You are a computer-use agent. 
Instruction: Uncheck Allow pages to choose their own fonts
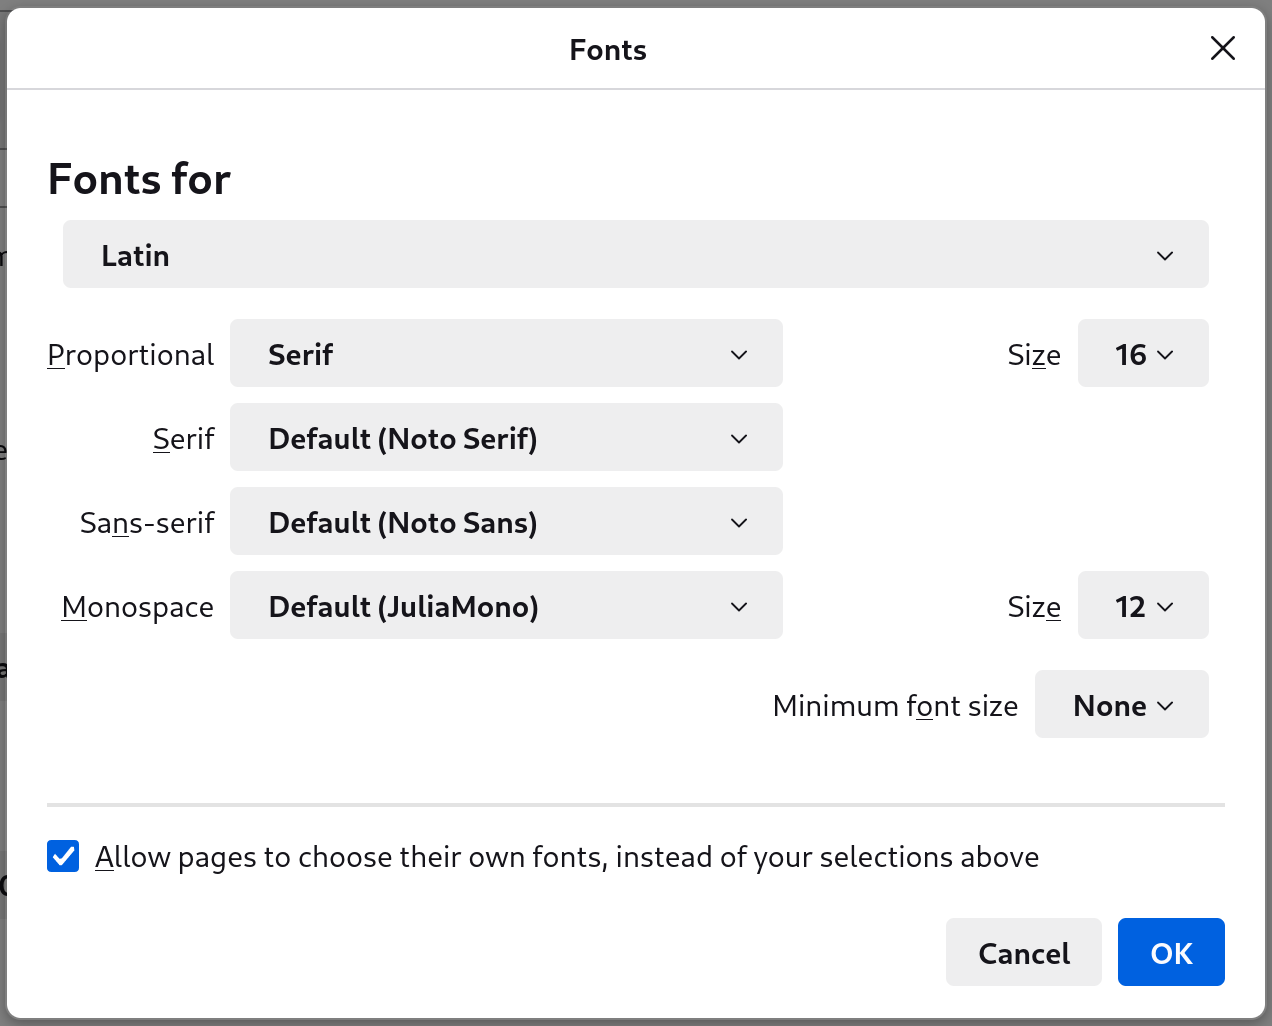(x=63, y=856)
